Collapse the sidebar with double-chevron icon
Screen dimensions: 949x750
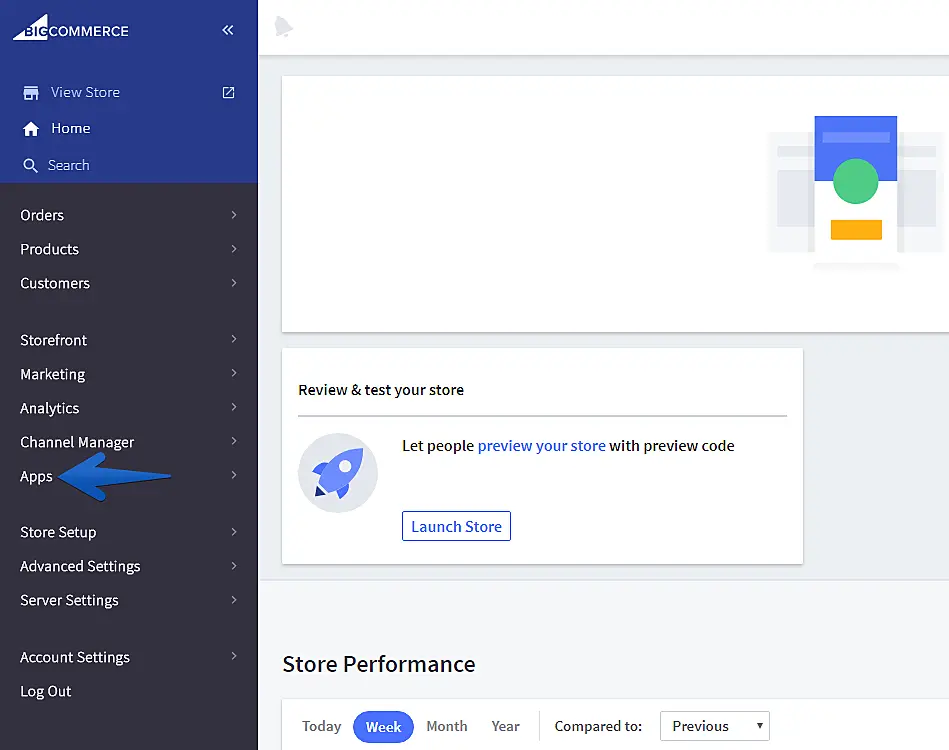point(228,30)
